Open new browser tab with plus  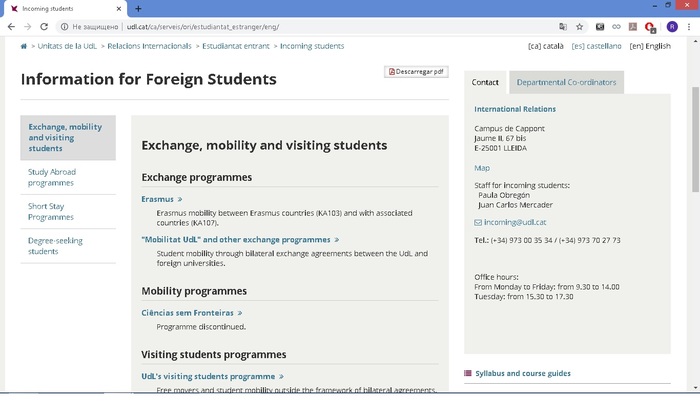point(138,8)
